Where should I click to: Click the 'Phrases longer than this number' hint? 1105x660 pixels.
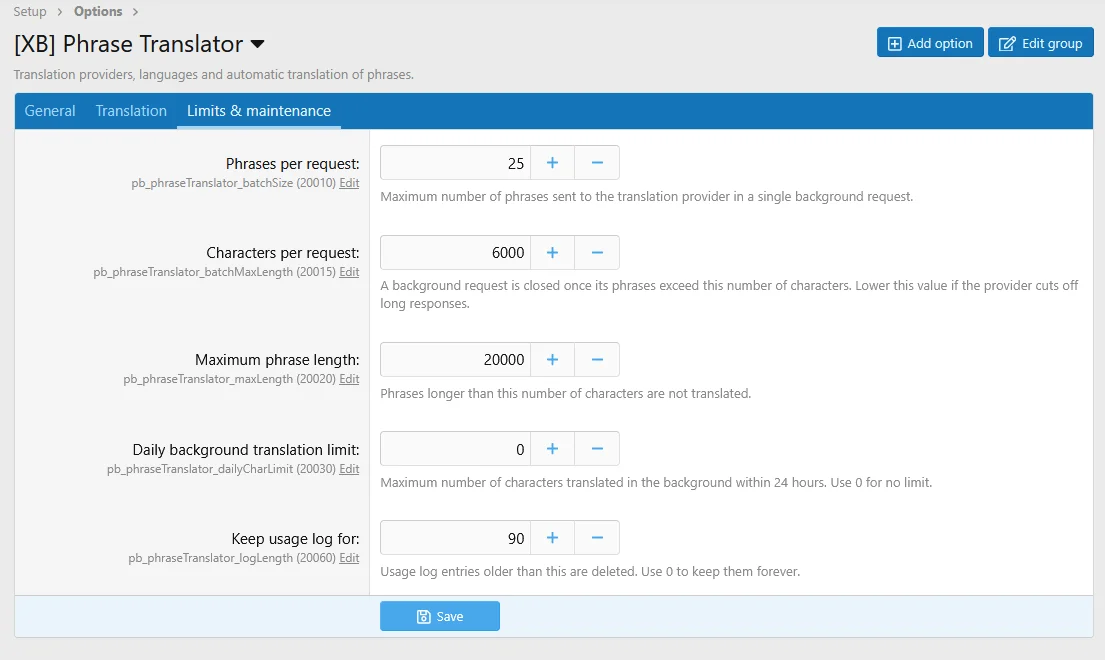(x=566, y=394)
